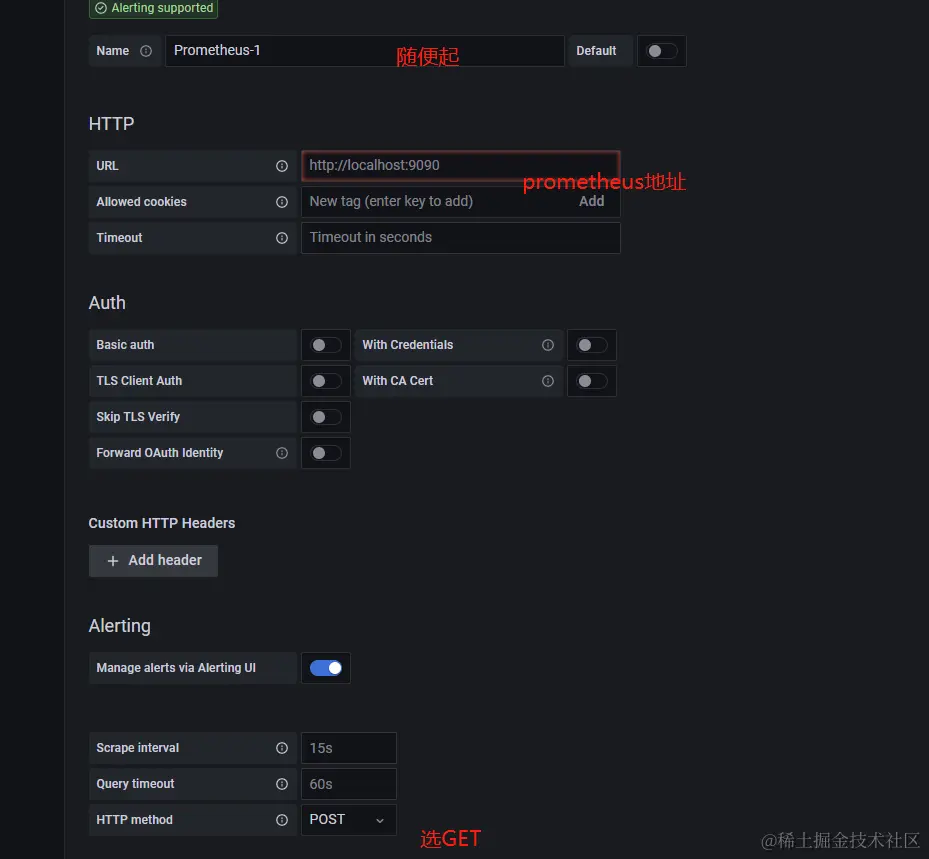Click the URL input field
Viewport: 929px width, 859px height.
point(460,166)
